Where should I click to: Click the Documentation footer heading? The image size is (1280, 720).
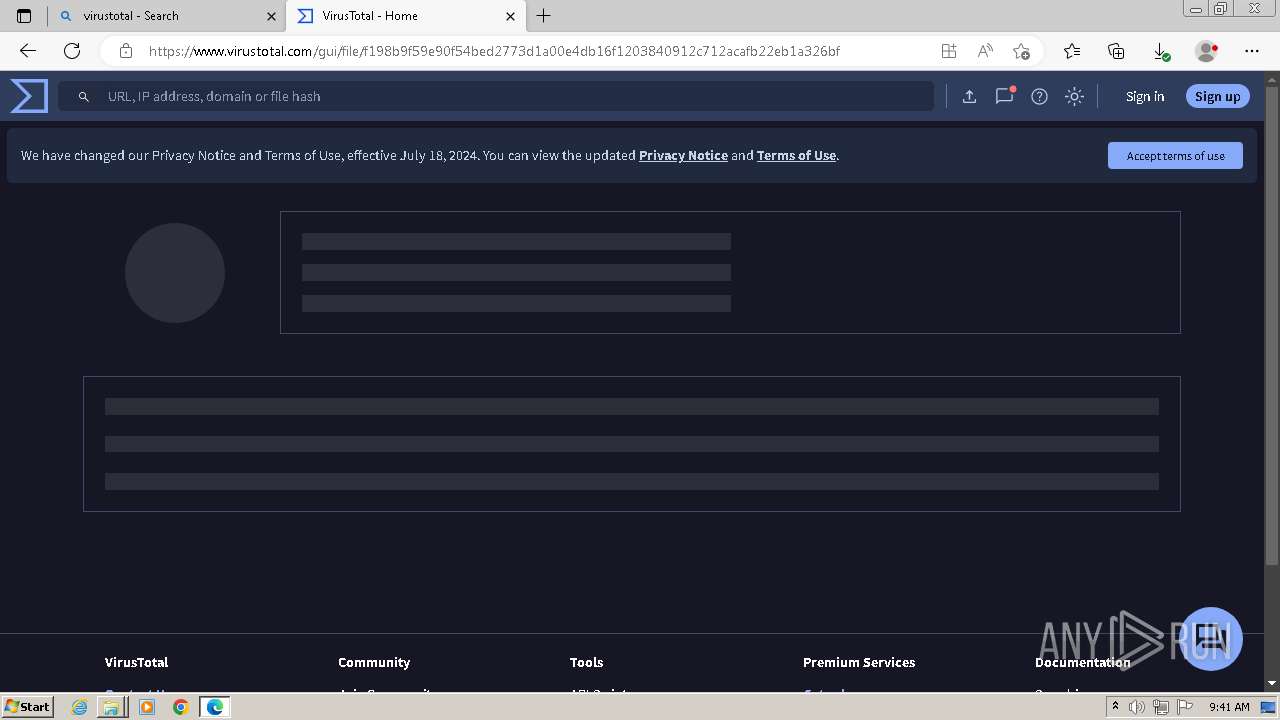coord(1082,662)
